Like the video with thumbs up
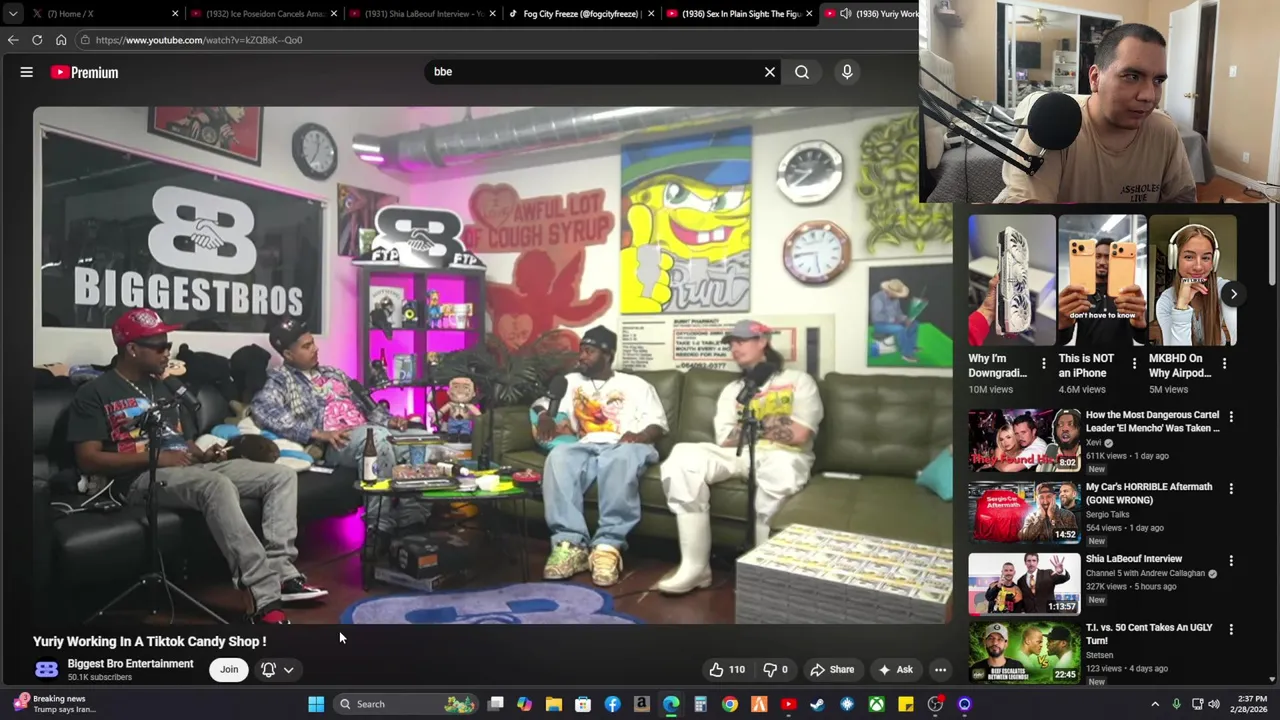The width and height of the screenshot is (1280, 720). (727, 670)
